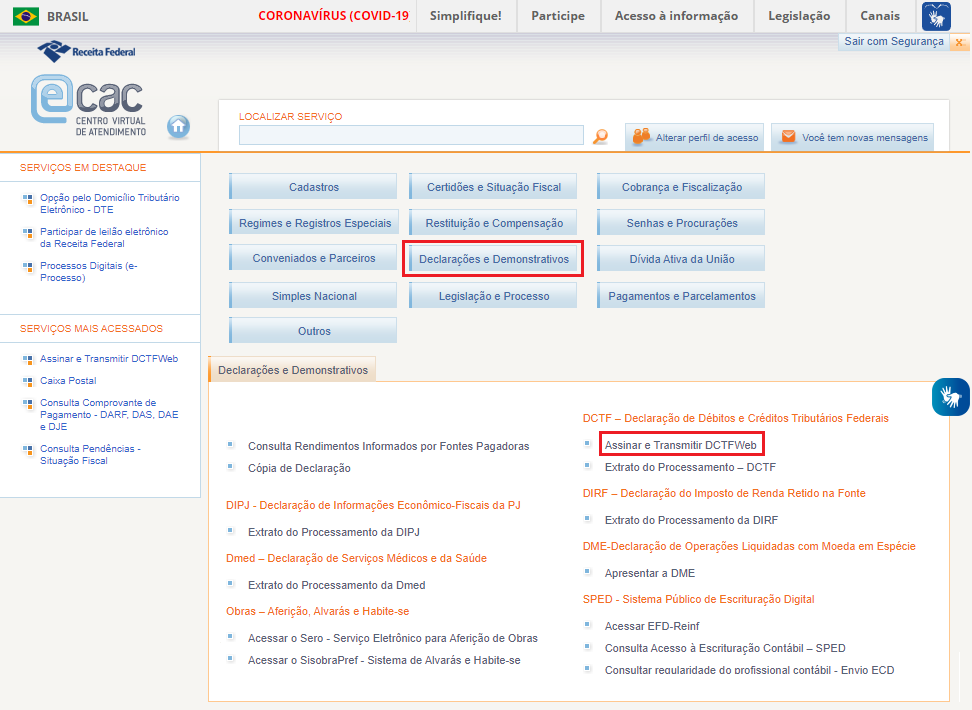Select Certidões e Situação Fiscal category
The height and width of the screenshot is (710, 972).
(x=493, y=187)
